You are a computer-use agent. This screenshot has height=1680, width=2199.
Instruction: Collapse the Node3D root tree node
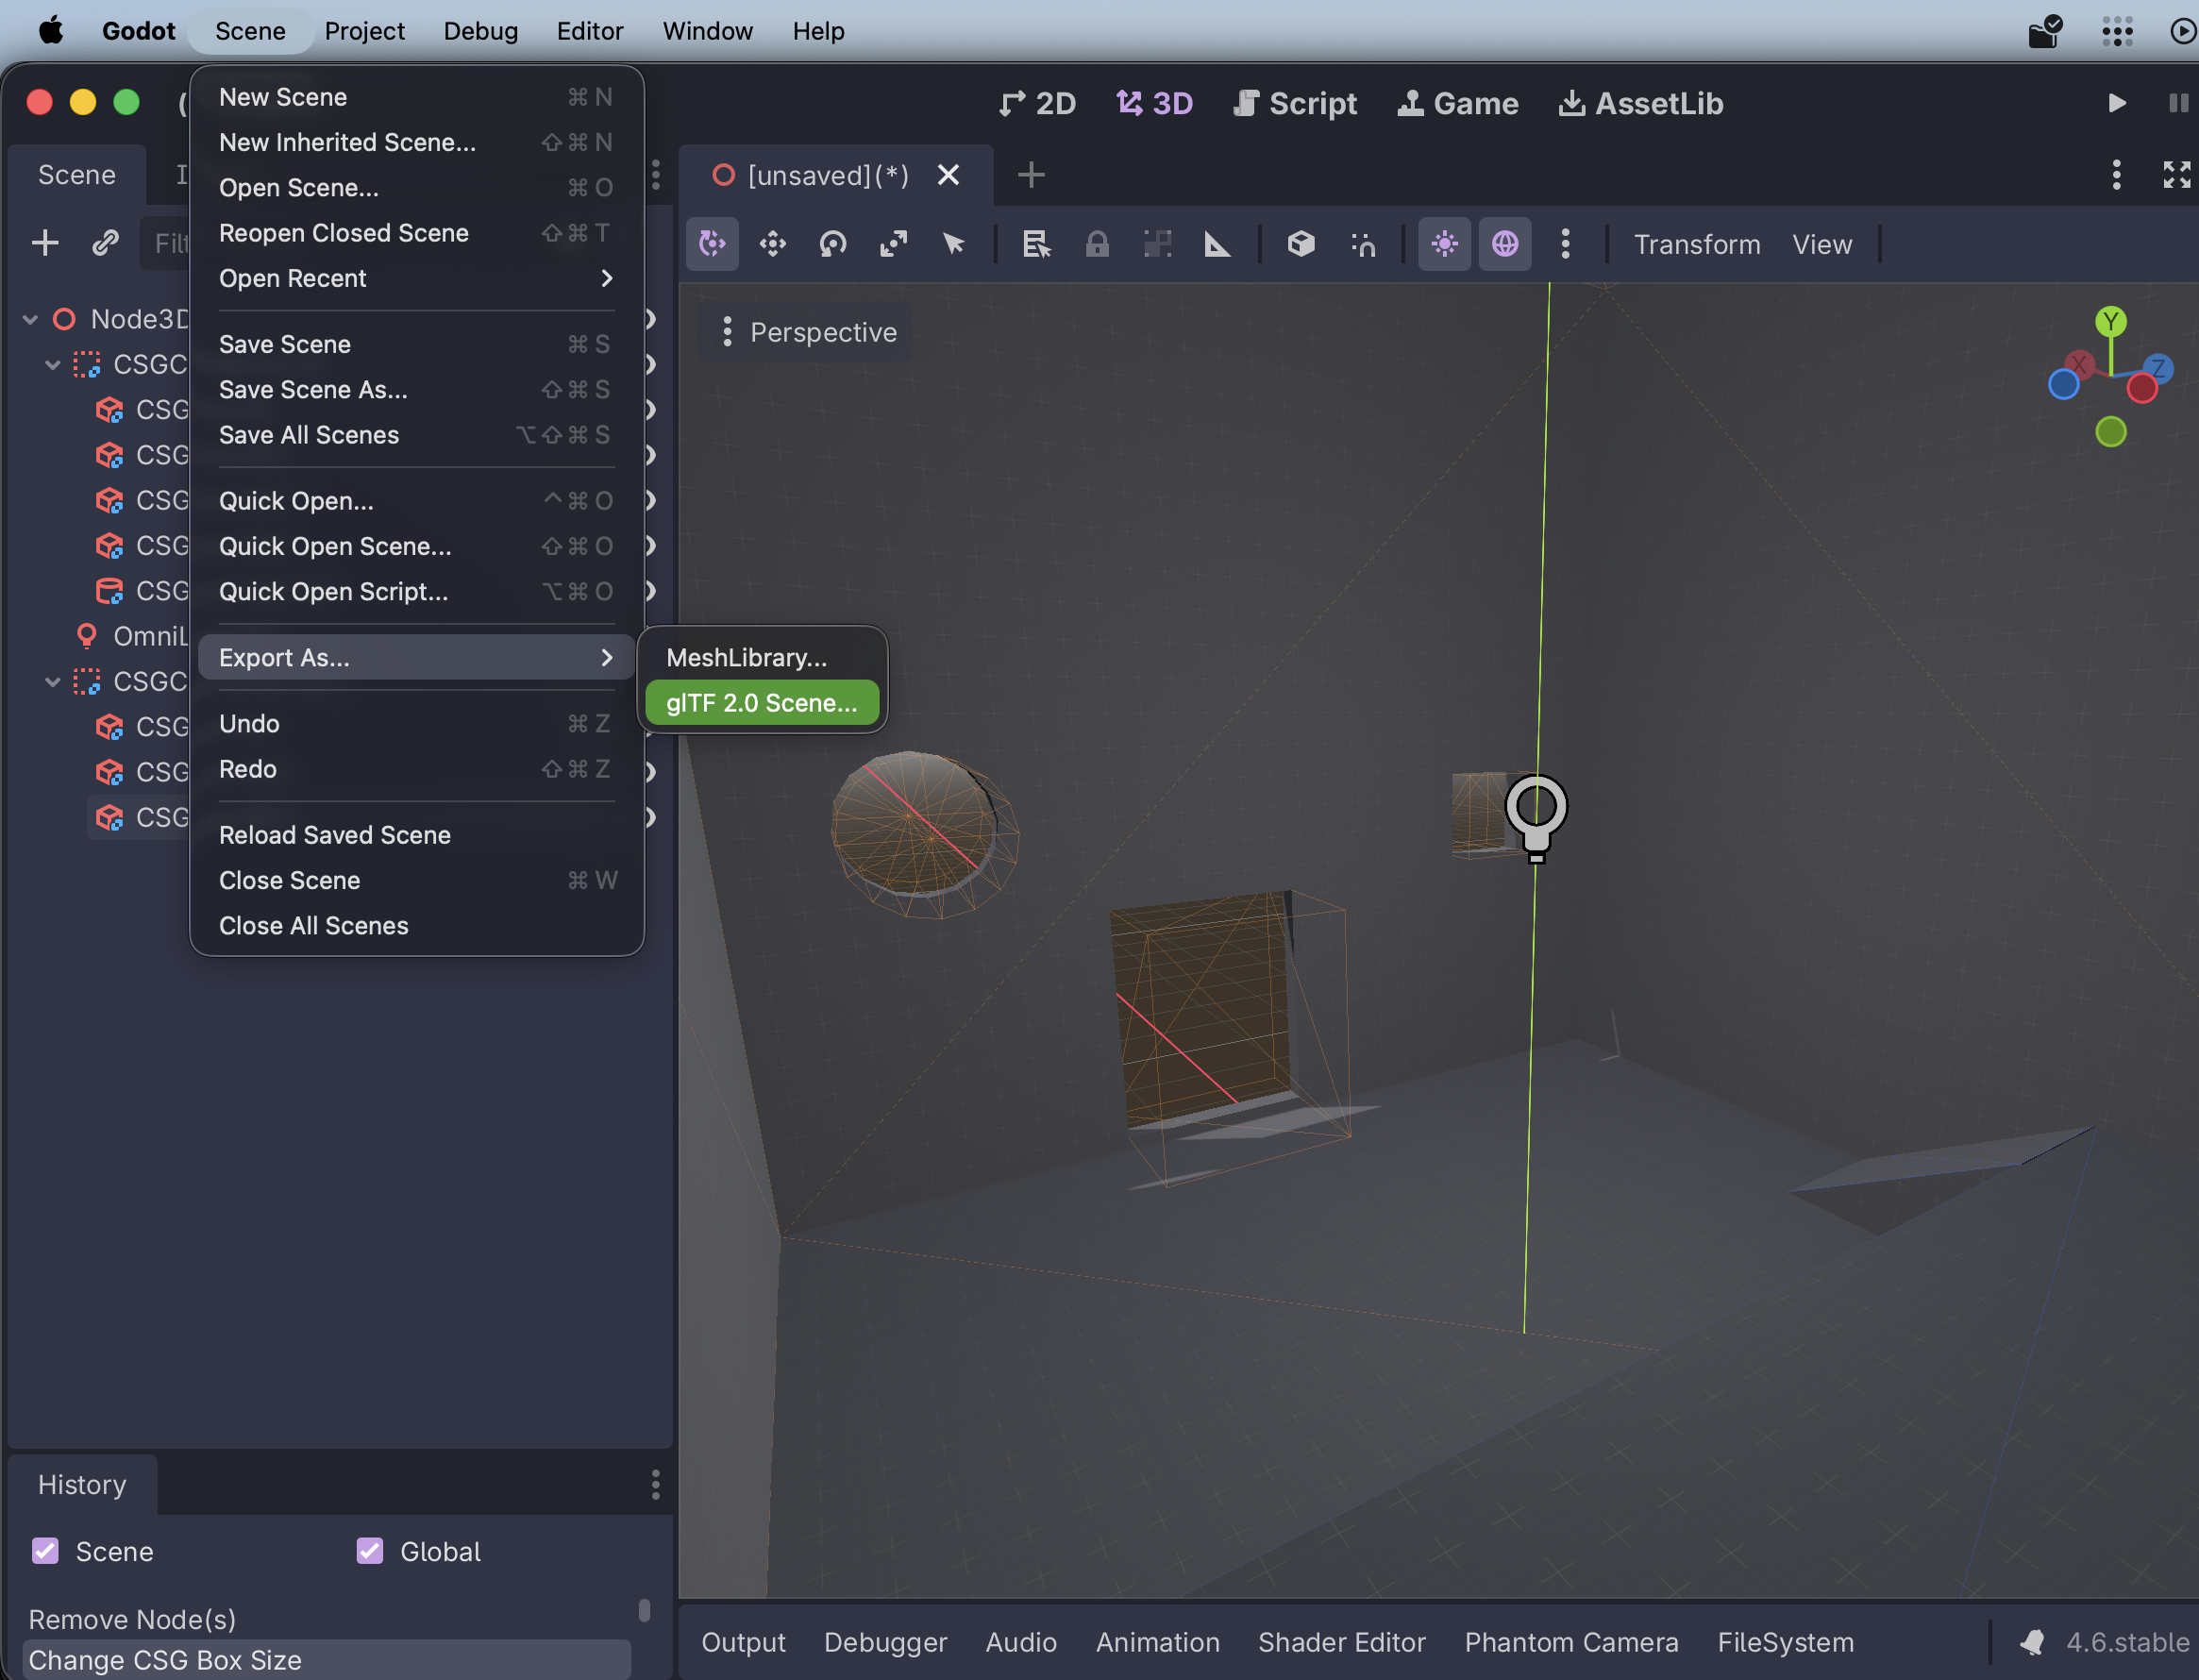click(30, 319)
